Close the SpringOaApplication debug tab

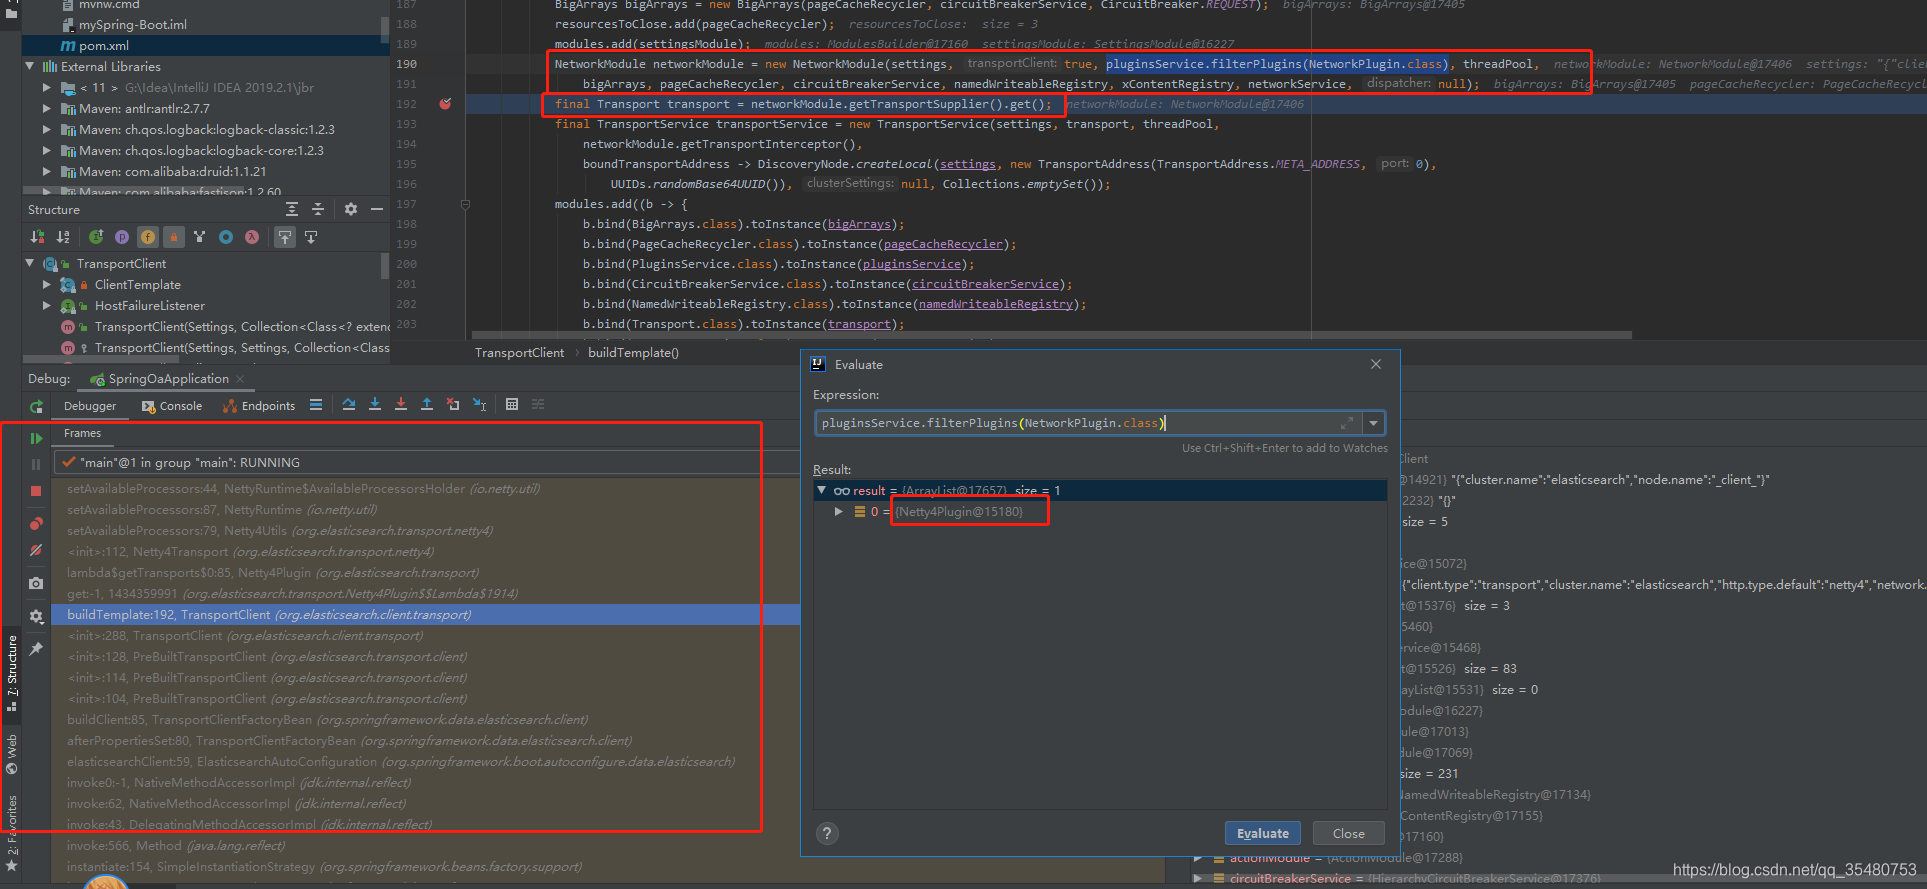240,379
